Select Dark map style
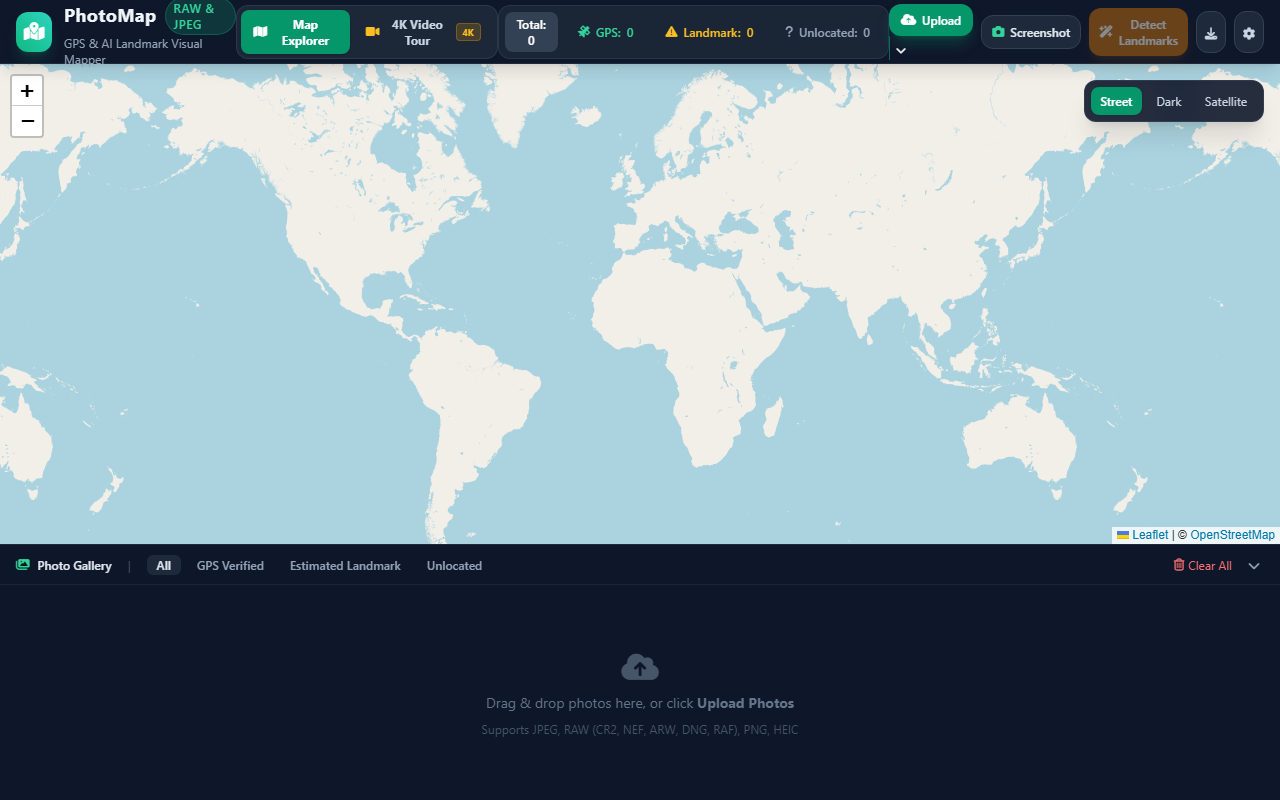Viewport: 1280px width, 800px height. [1169, 101]
